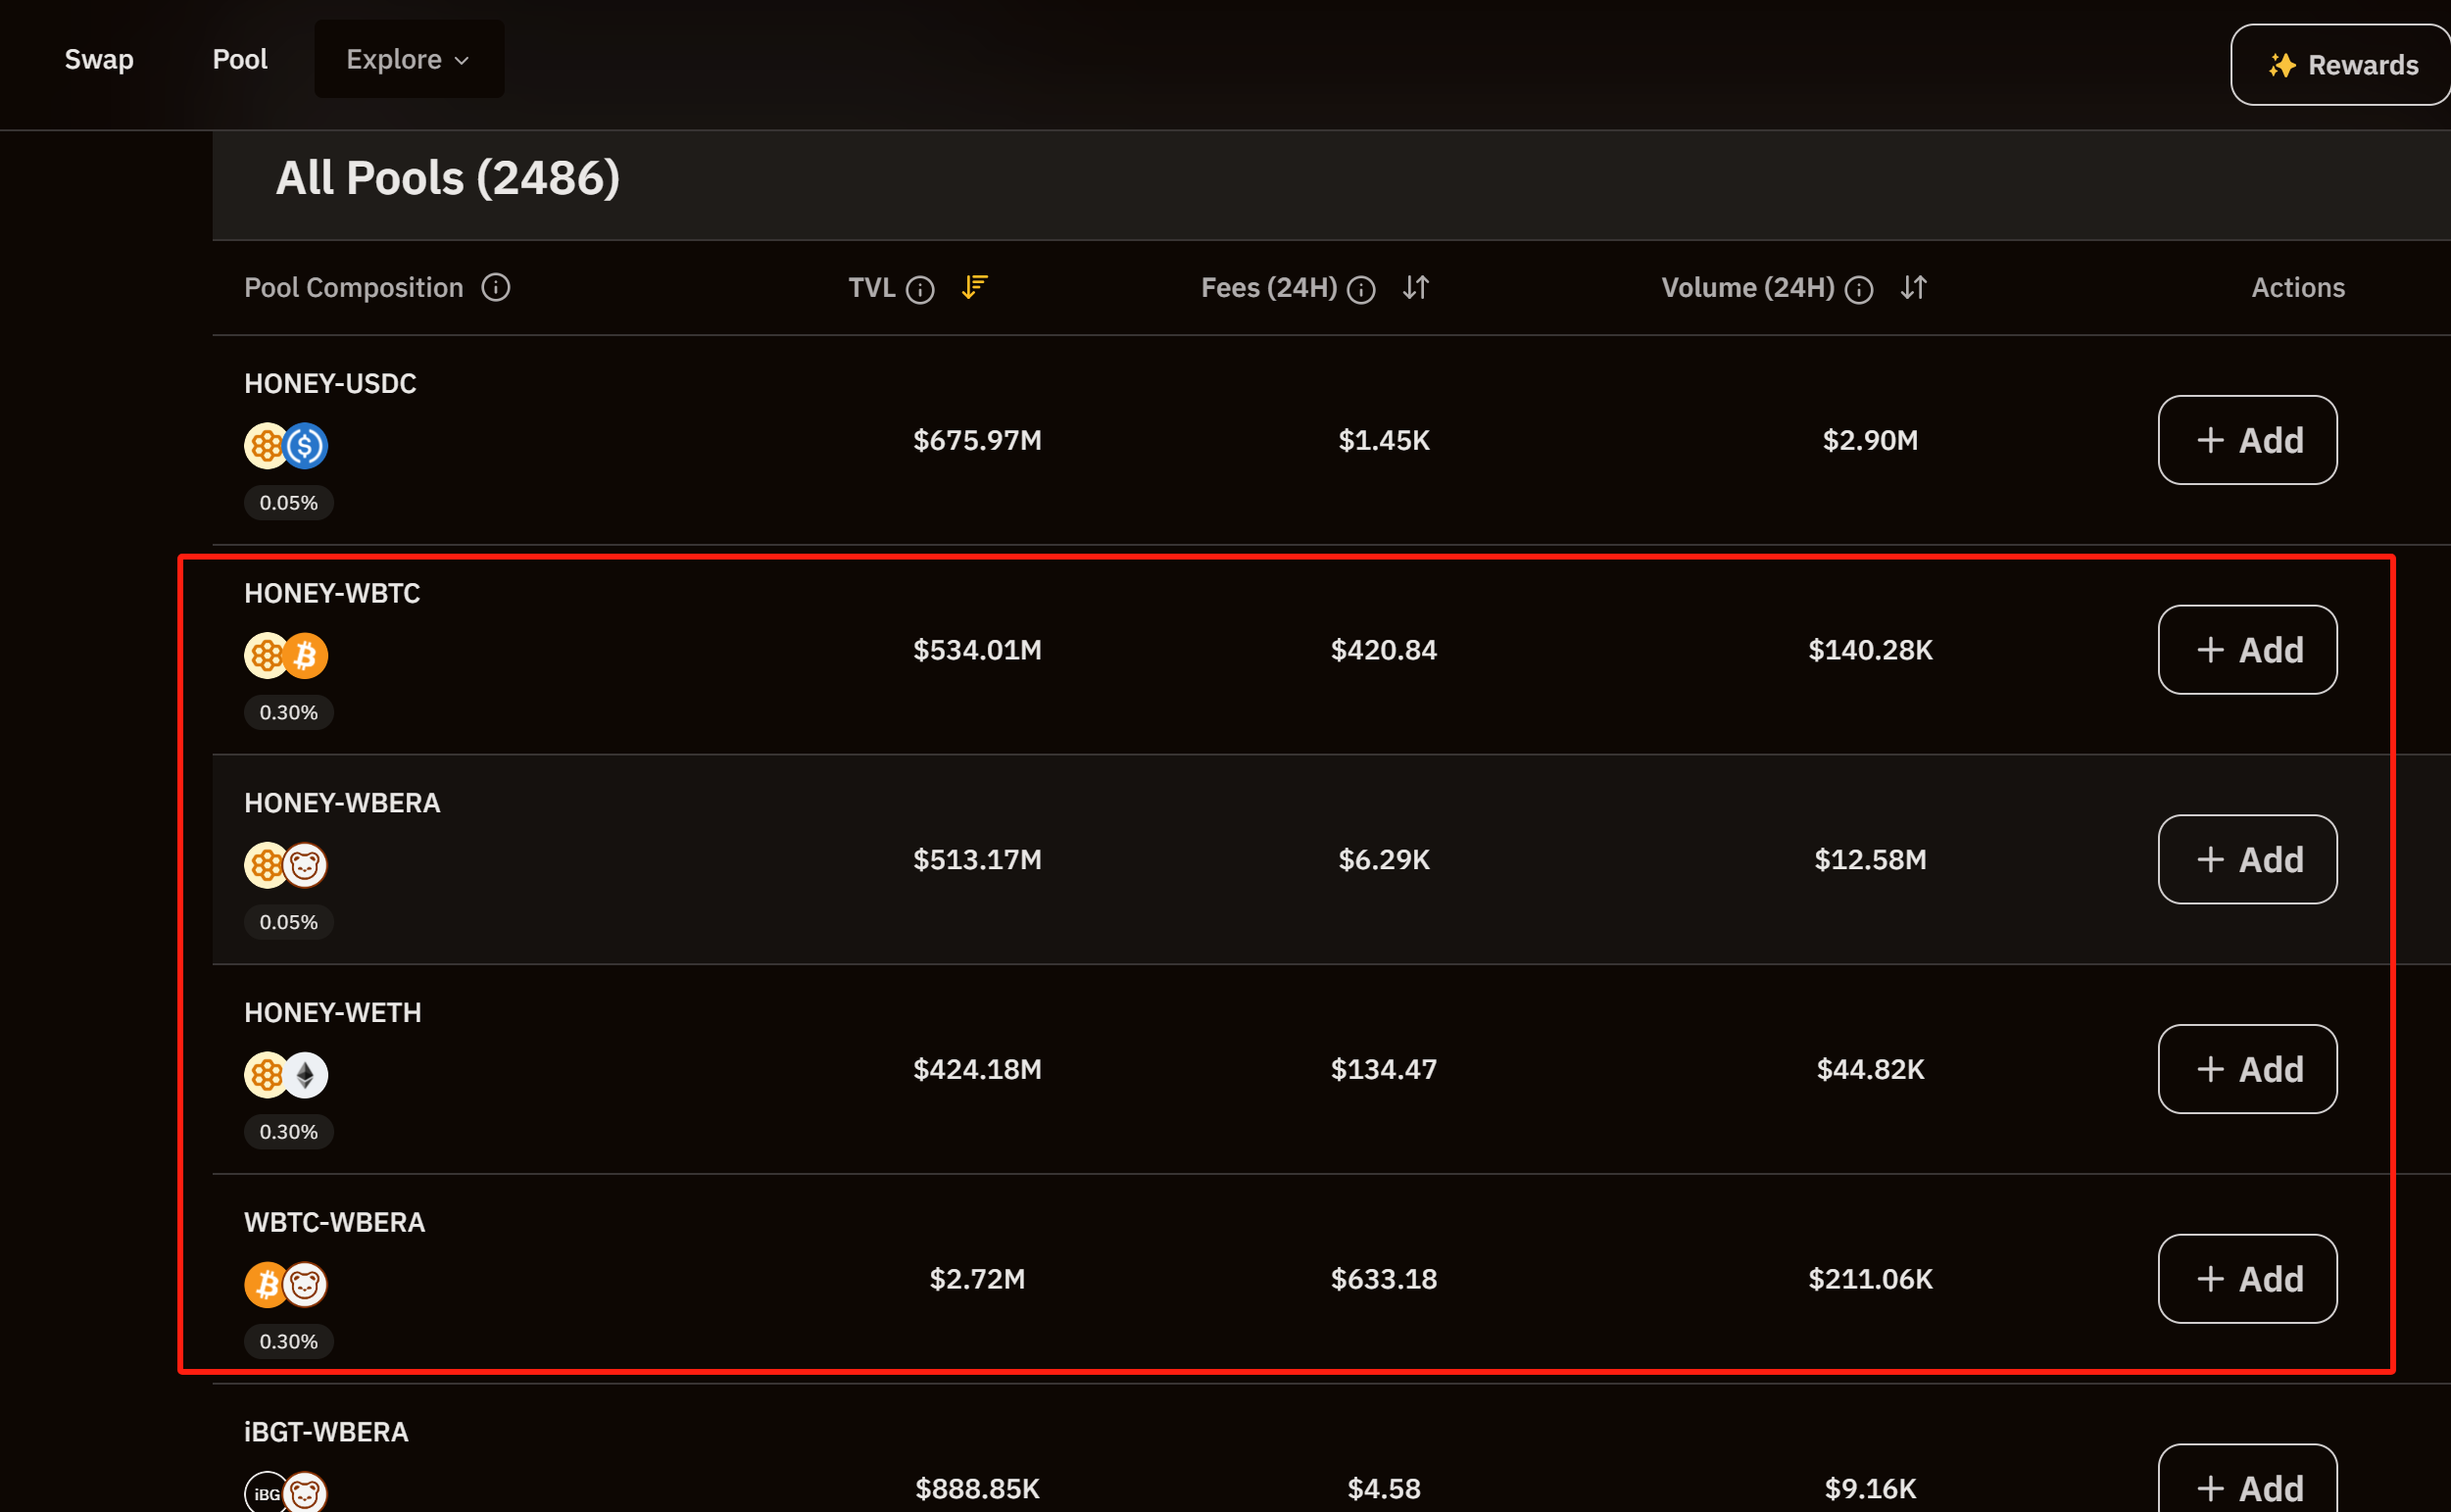Click the HONEY-WBERA token pair icon
Screen dimensions: 2451x1512
286,865
